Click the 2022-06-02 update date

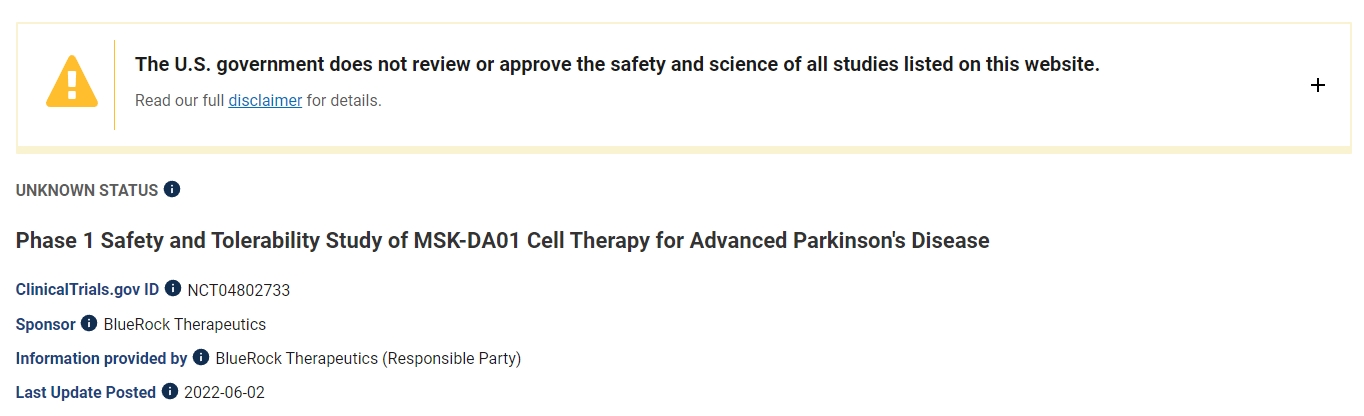click(226, 392)
